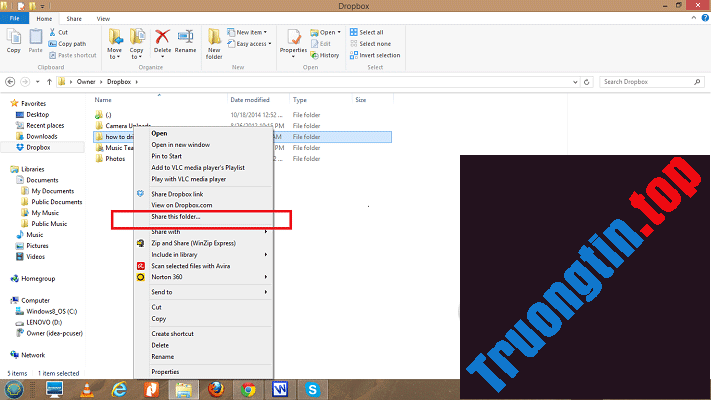711x400 pixels.
Task: Select the Home ribbon tab
Action: (x=44, y=19)
